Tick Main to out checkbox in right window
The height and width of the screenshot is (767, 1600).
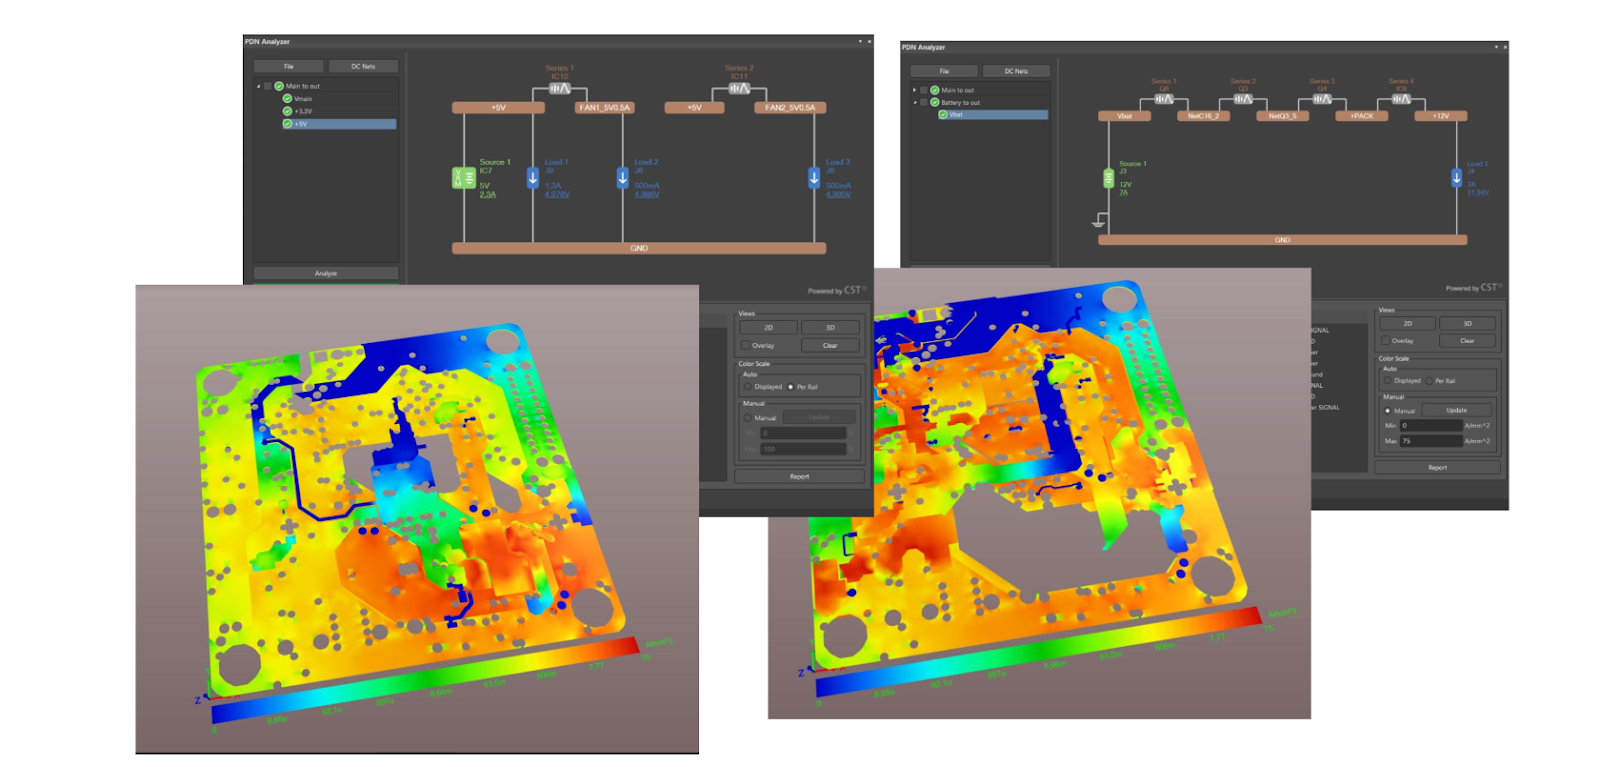pyautogui.click(x=924, y=90)
